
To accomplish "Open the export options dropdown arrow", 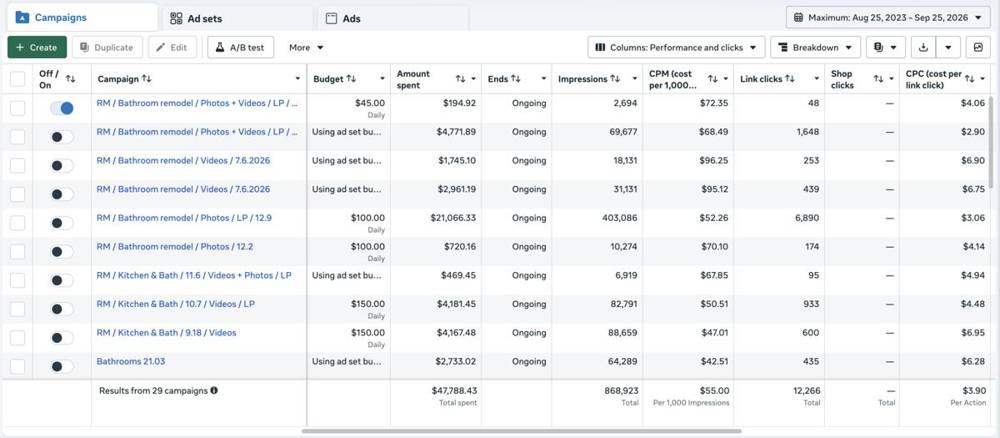I will 948,47.
